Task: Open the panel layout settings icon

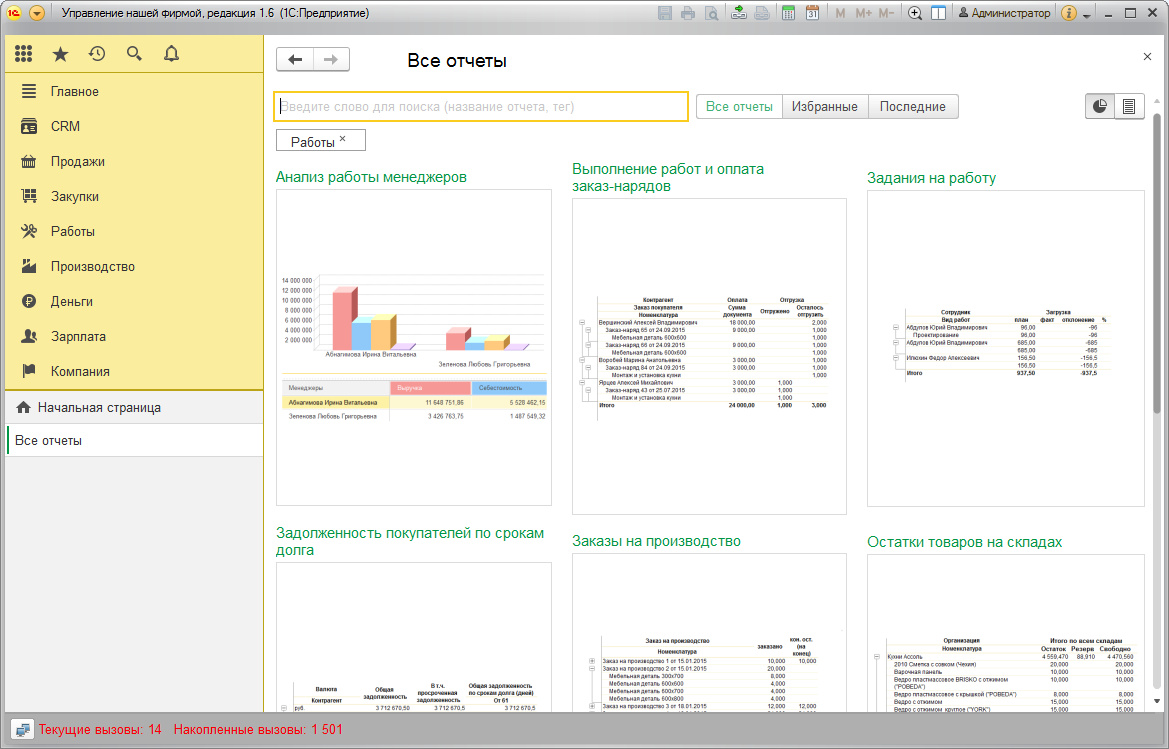Action: [x=939, y=13]
